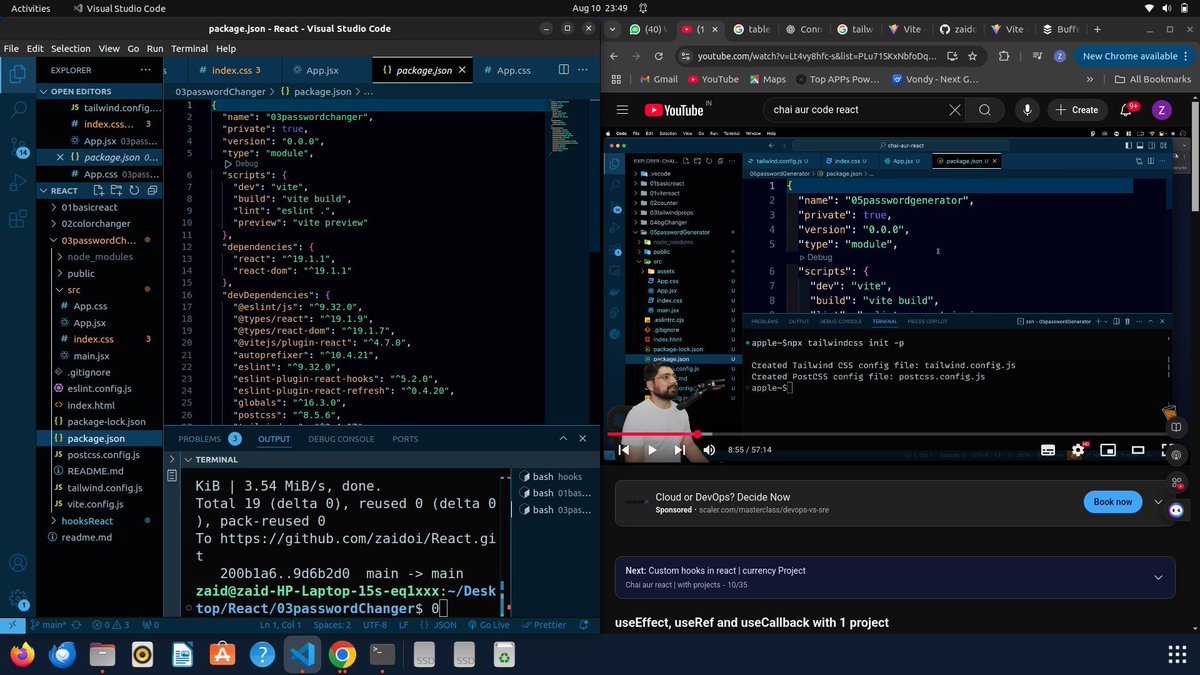Image resolution: width=1200 pixels, height=675 pixels.
Task: Clear the YouTube search text
Action: point(955,110)
